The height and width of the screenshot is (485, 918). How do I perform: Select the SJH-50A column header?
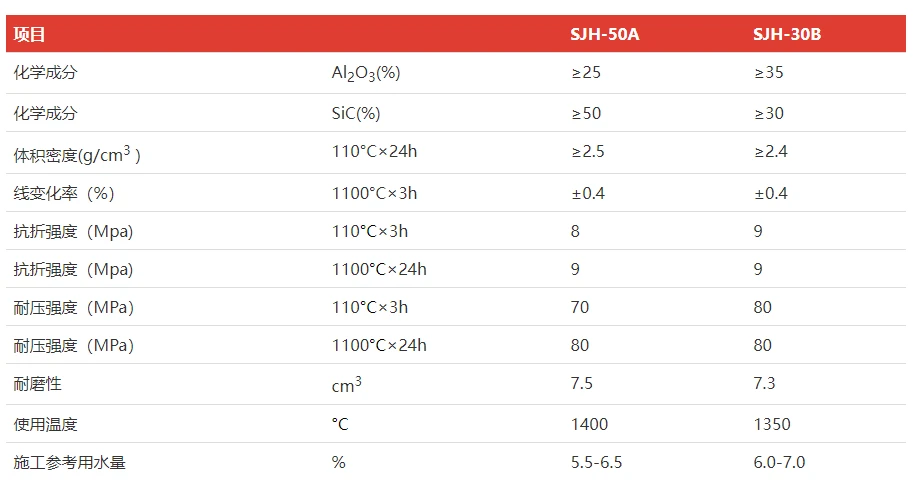(604, 35)
